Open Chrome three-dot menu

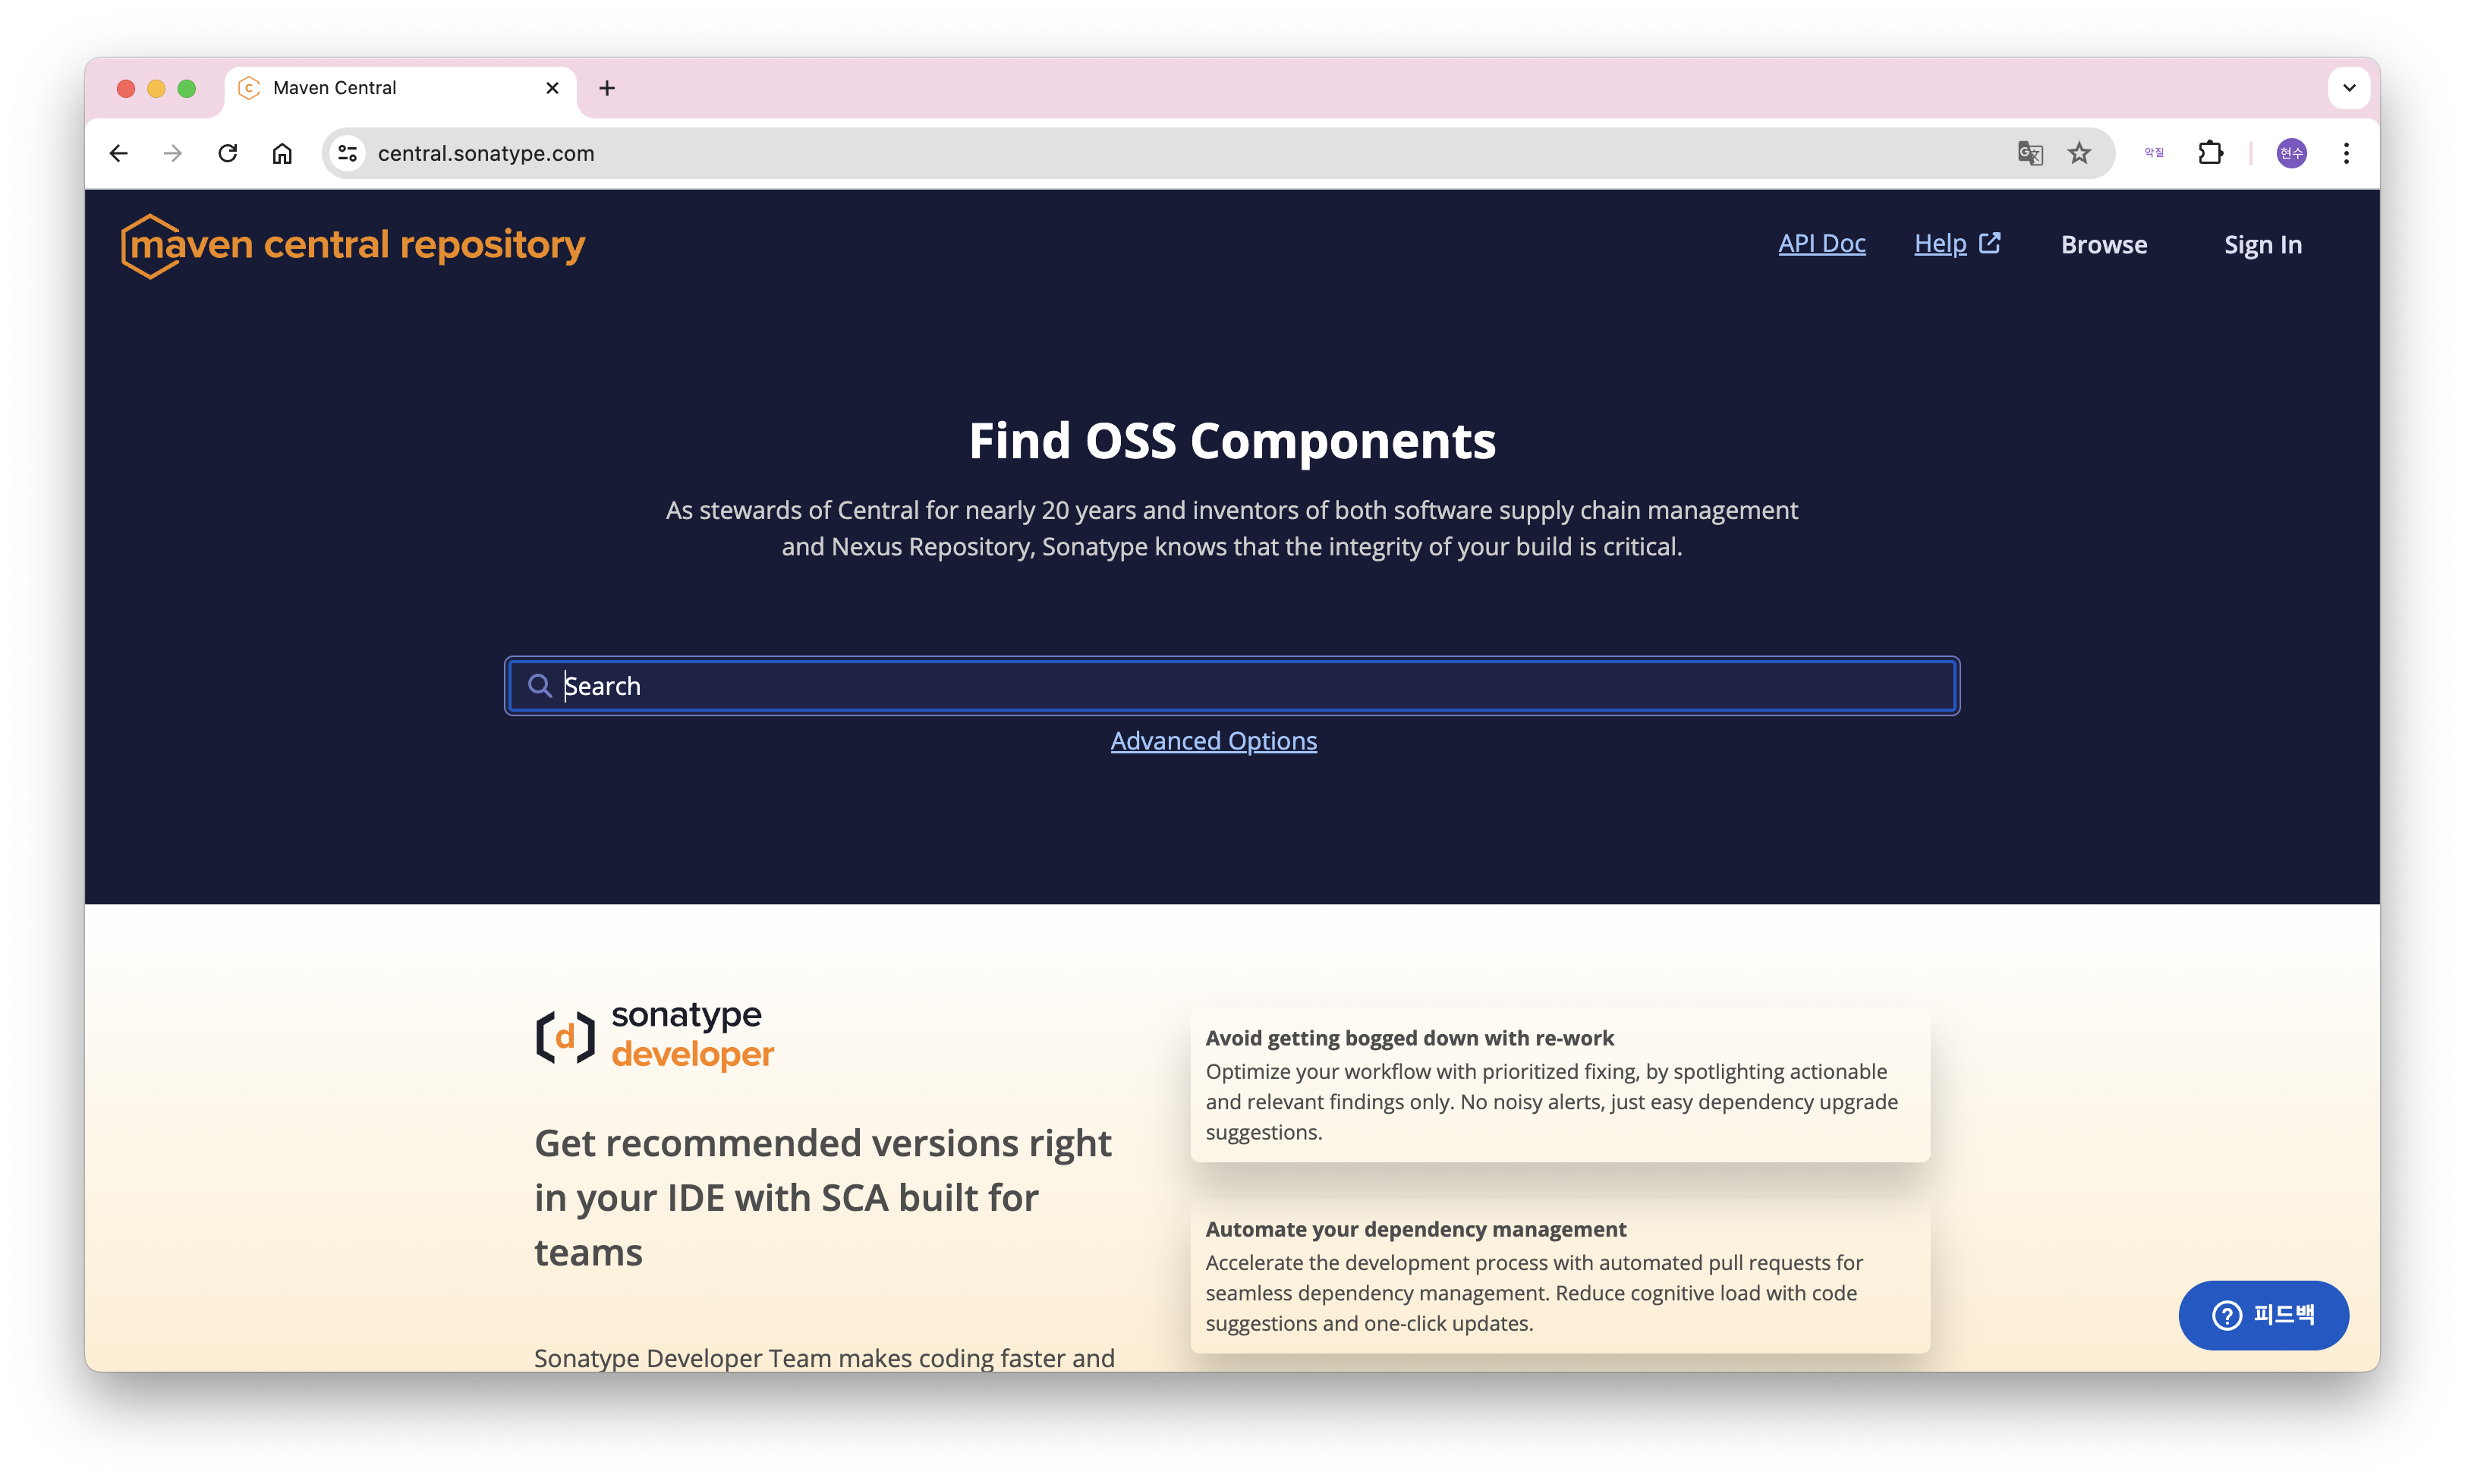pyautogui.click(x=2346, y=153)
